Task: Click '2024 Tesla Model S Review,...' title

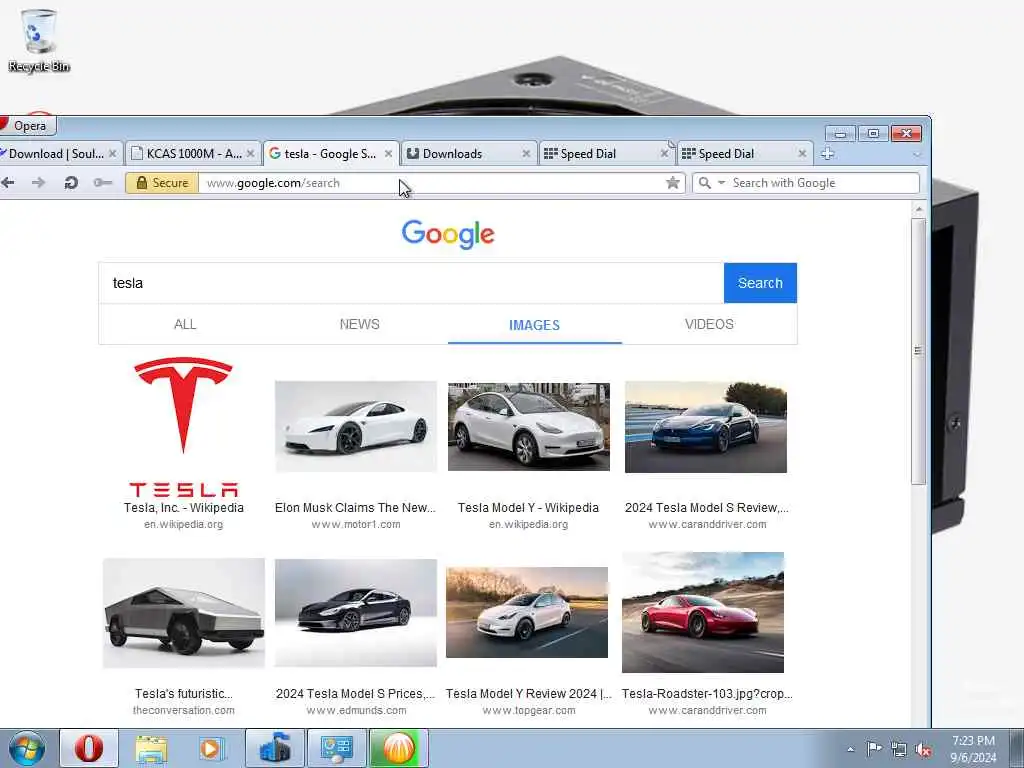Action: [707, 507]
